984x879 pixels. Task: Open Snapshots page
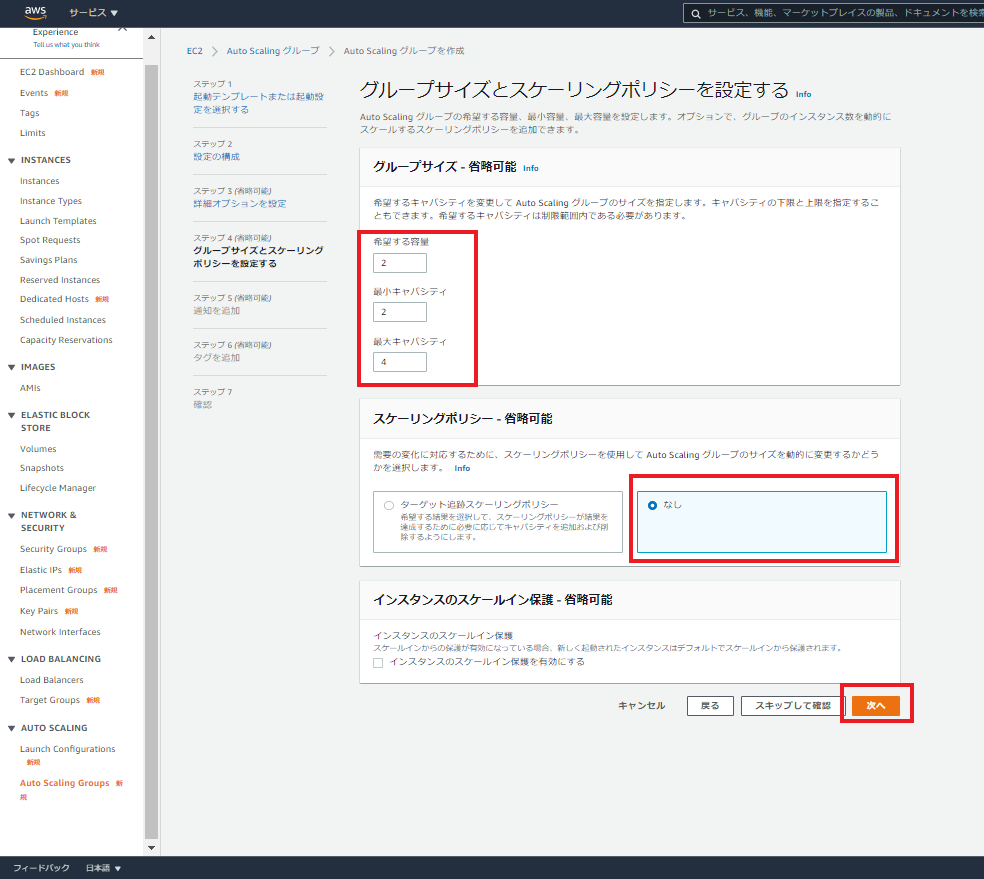(x=41, y=468)
